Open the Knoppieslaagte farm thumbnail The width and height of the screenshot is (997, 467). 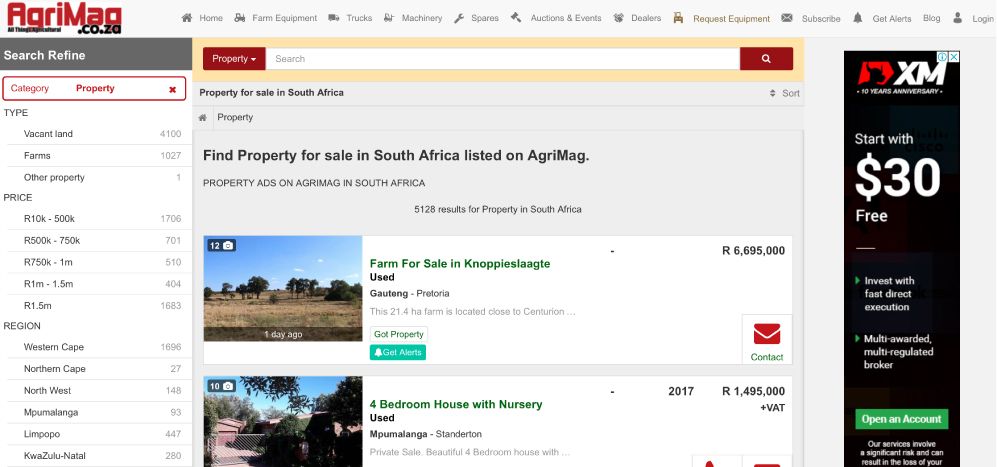[283, 289]
